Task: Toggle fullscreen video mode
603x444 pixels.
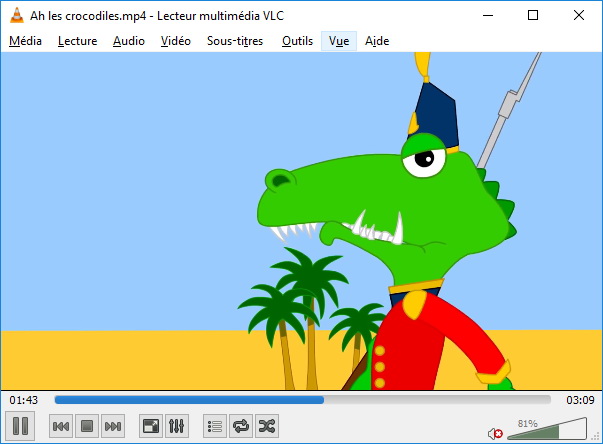Action: (150, 426)
